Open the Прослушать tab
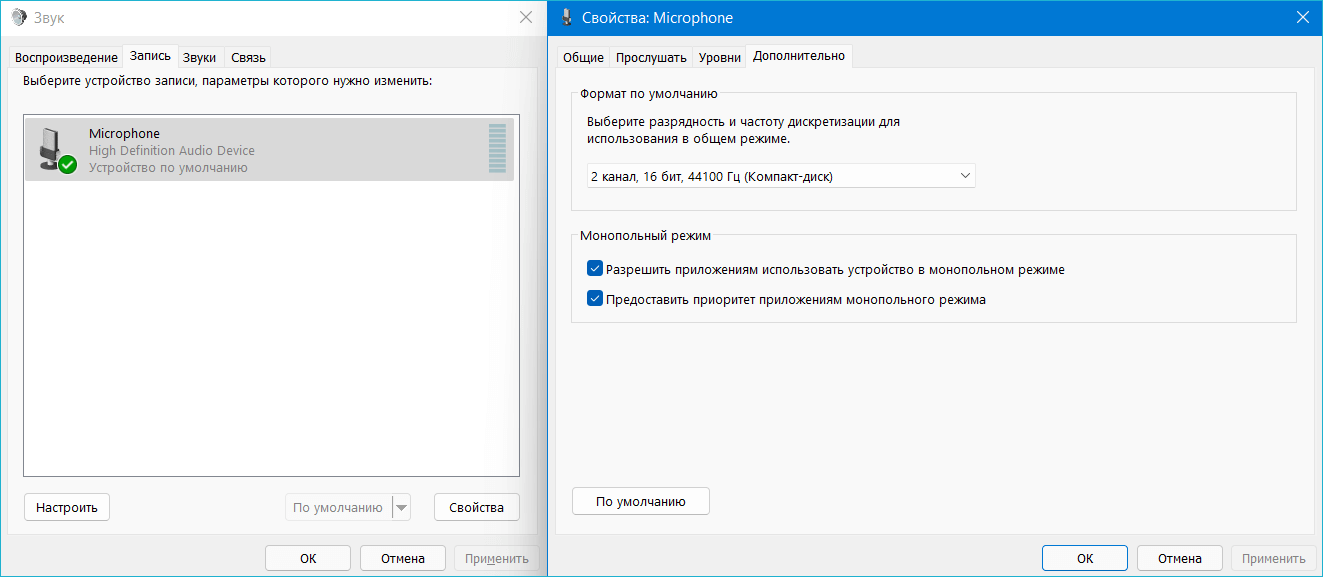Viewport: 1323px width, 577px height. click(651, 57)
